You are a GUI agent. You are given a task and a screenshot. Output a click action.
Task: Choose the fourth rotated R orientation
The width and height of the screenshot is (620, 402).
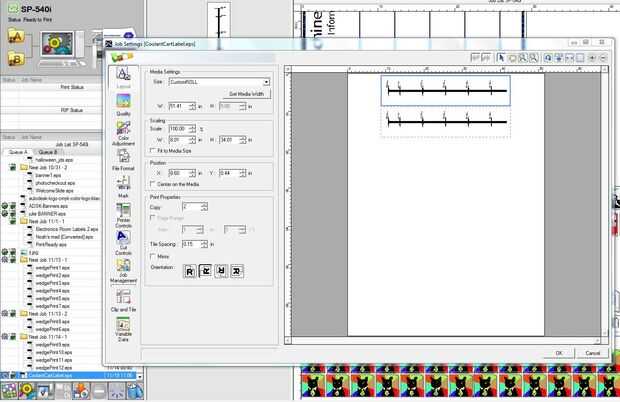237,271
